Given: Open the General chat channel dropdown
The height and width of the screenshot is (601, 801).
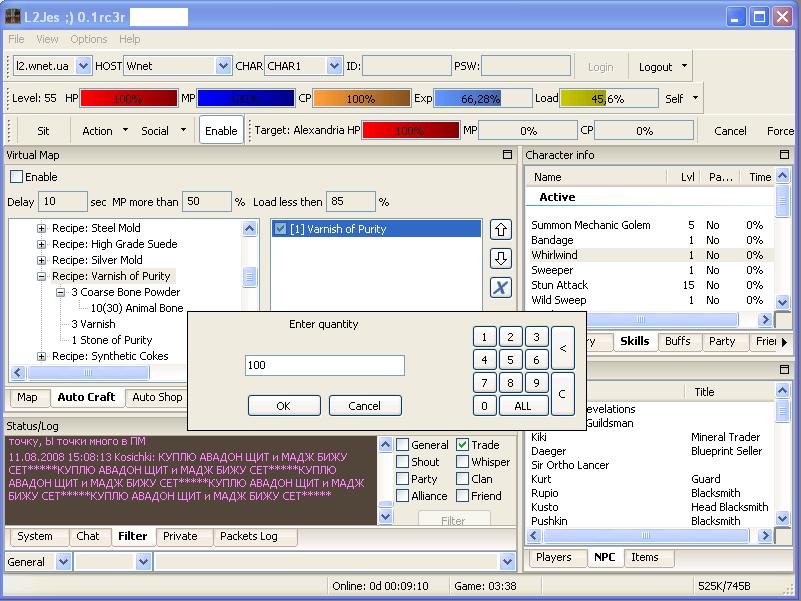Looking at the screenshot, I should (x=63, y=562).
